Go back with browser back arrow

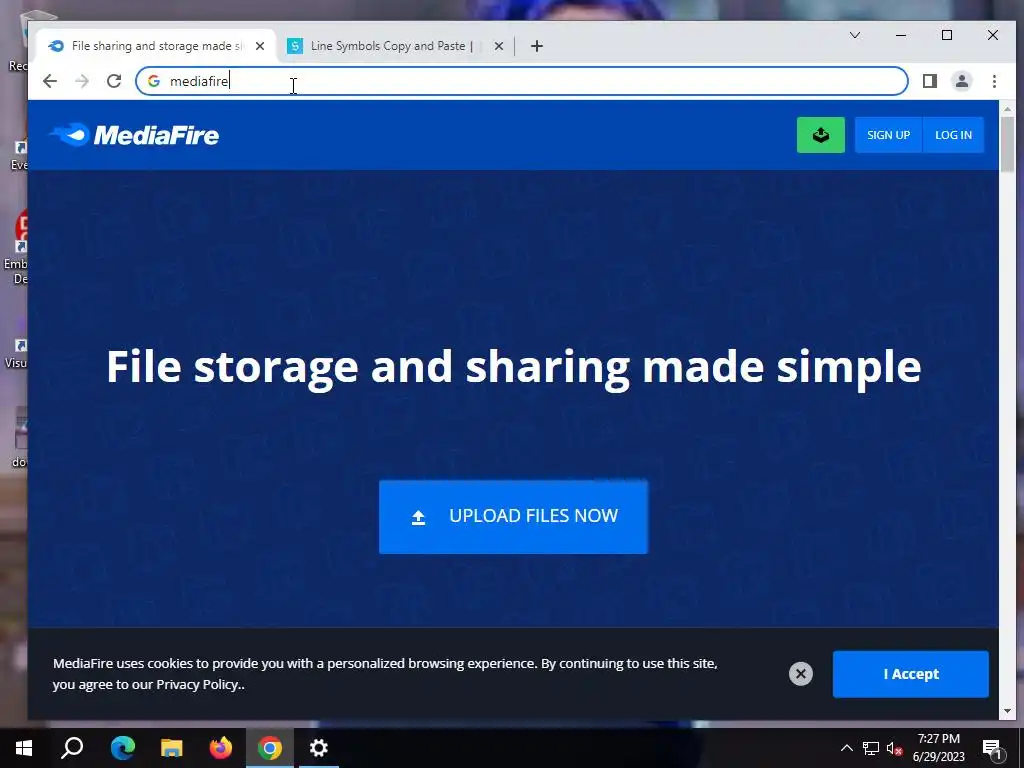[x=50, y=81]
